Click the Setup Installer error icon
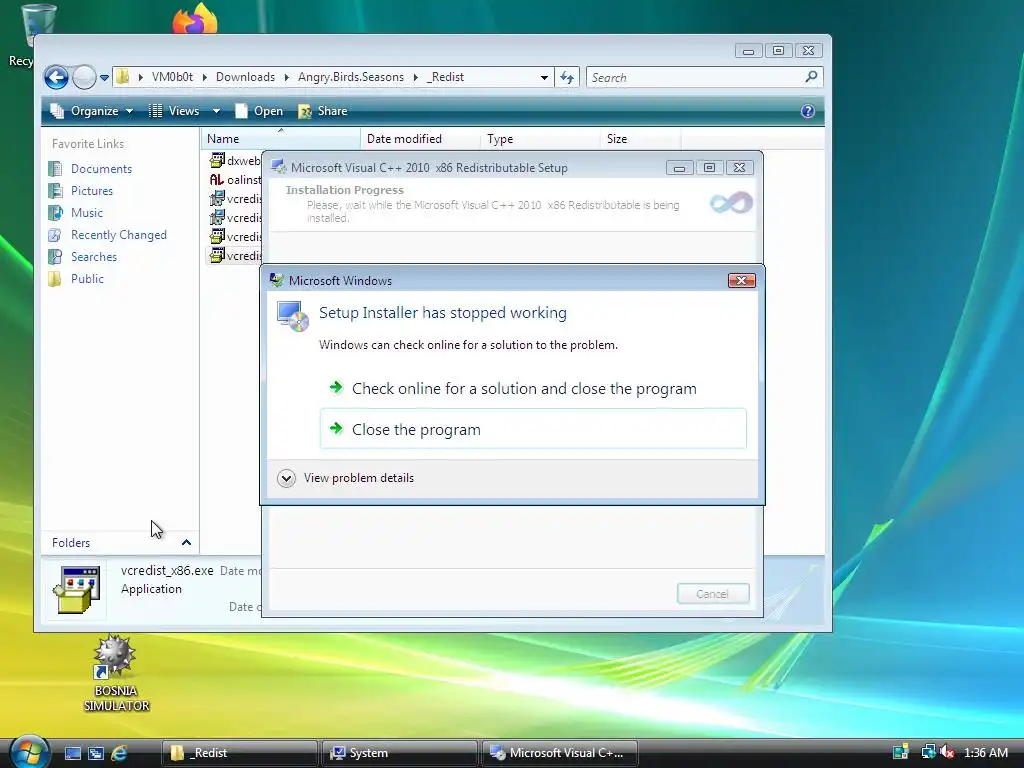Image resolution: width=1024 pixels, height=768 pixels. pyautogui.click(x=293, y=315)
